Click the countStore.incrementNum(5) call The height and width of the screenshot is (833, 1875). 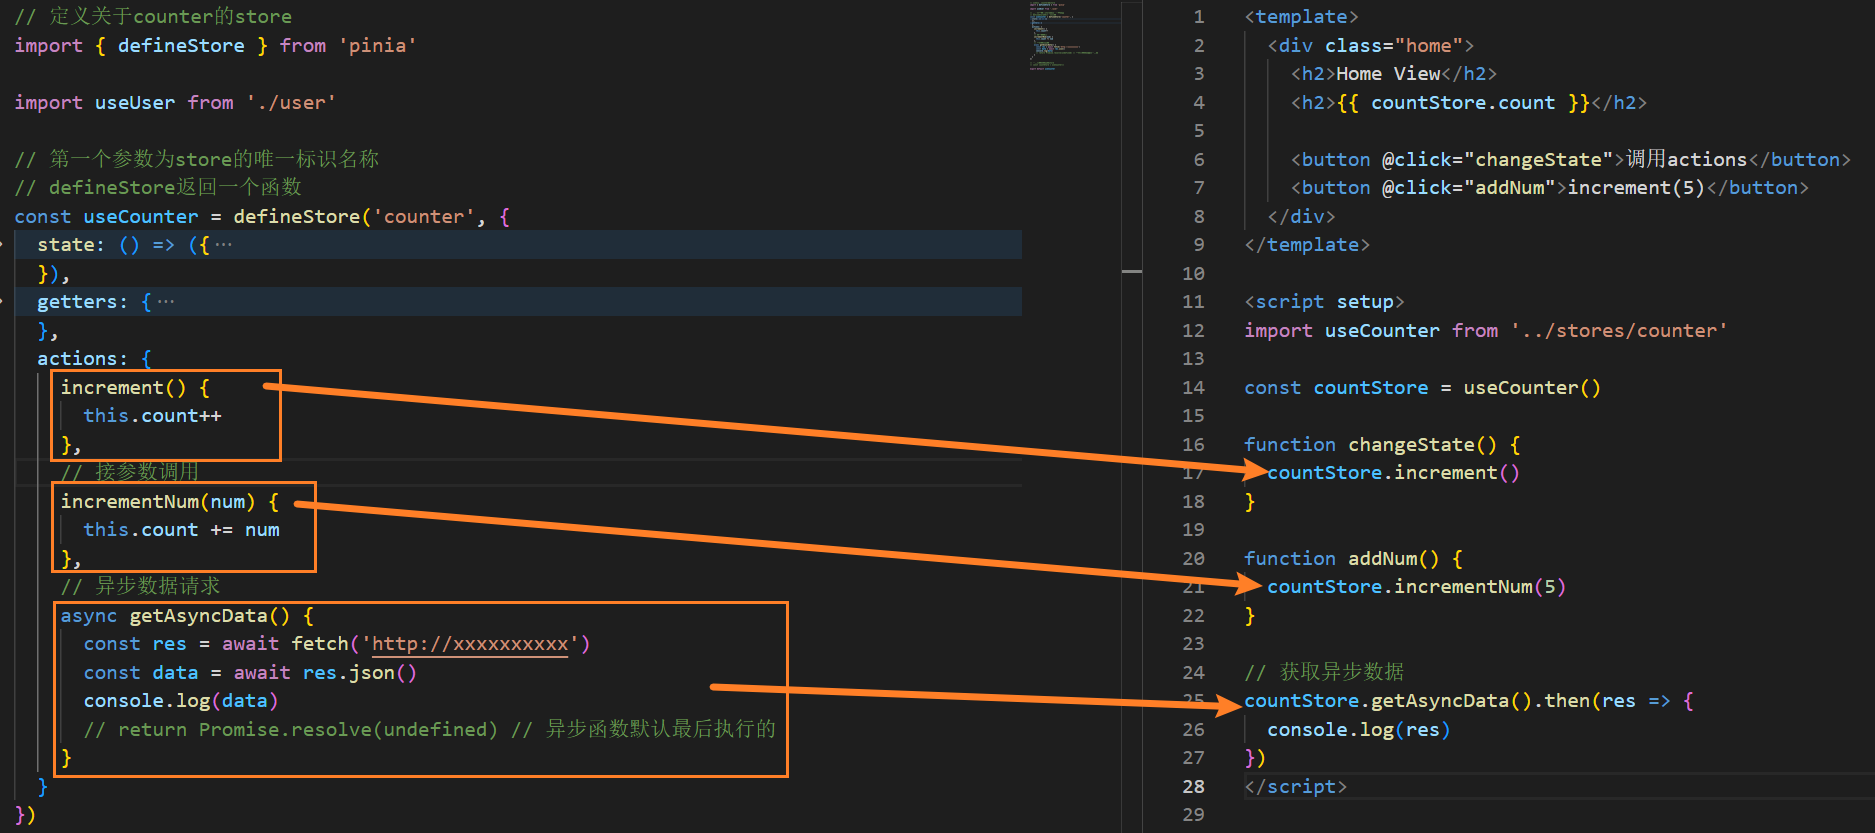click(1416, 587)
